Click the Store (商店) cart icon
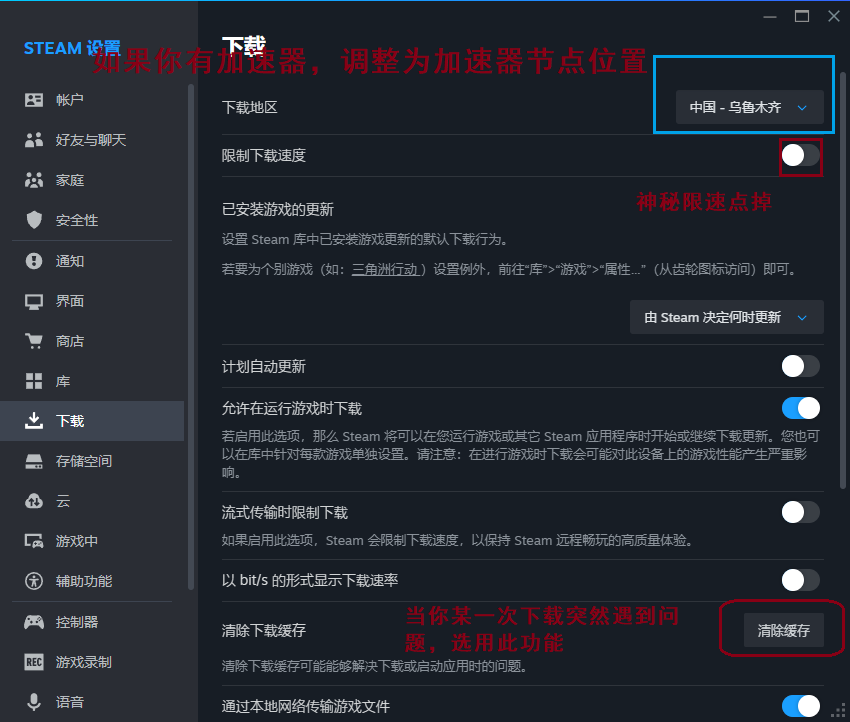This screenshot has width=850, height=722. [34, 341]
